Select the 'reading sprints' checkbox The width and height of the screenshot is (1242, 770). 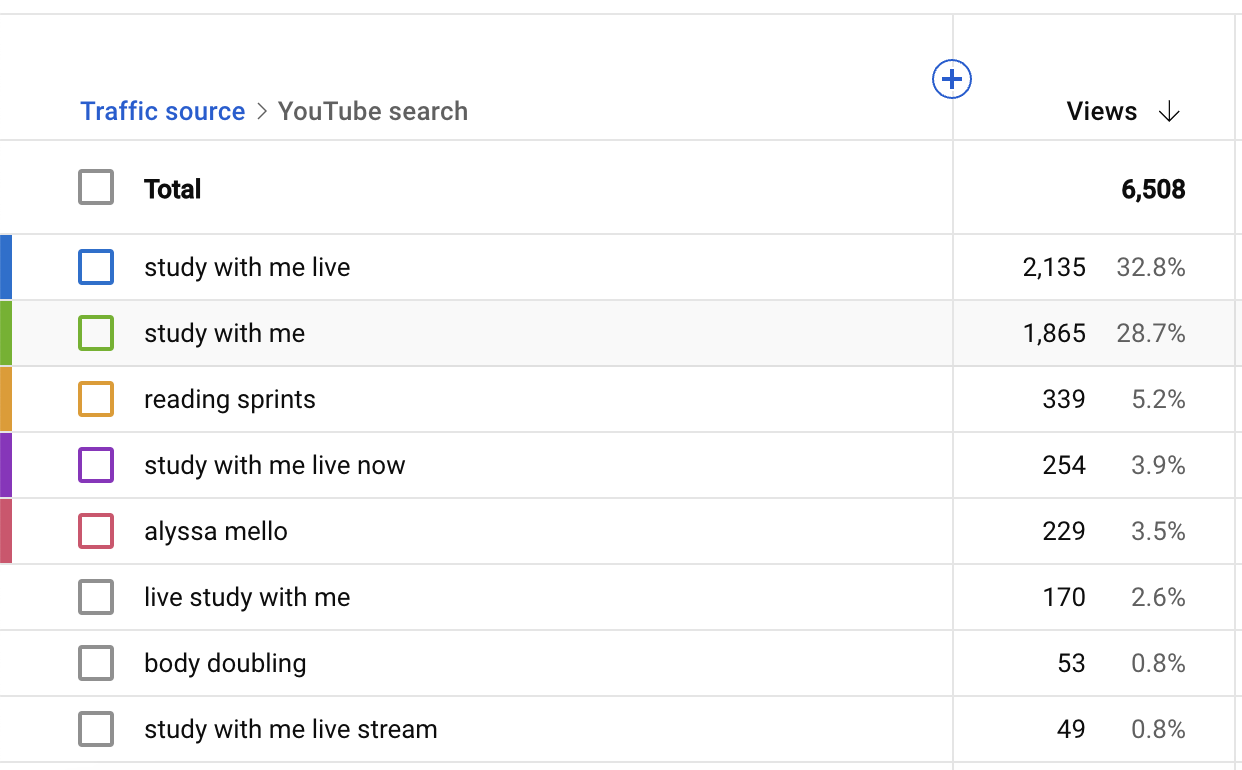96,399
